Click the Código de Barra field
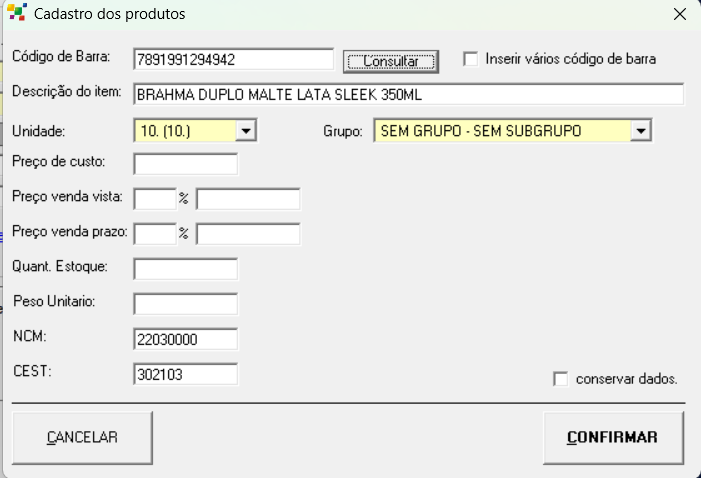The height and width of the screenshot is (478, 701). point(233,59)
